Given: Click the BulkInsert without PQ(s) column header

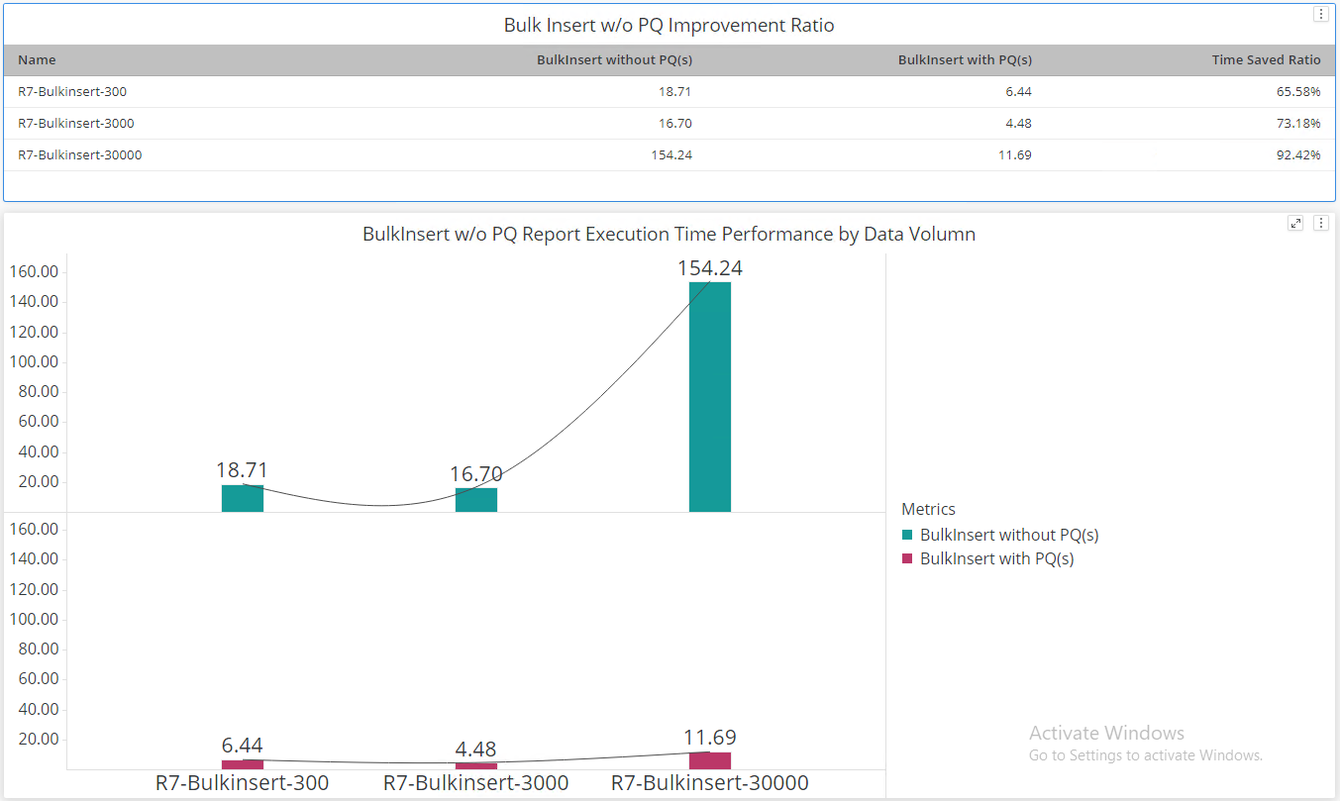Looking at the screenshot, I should click(x=614, y=60).
